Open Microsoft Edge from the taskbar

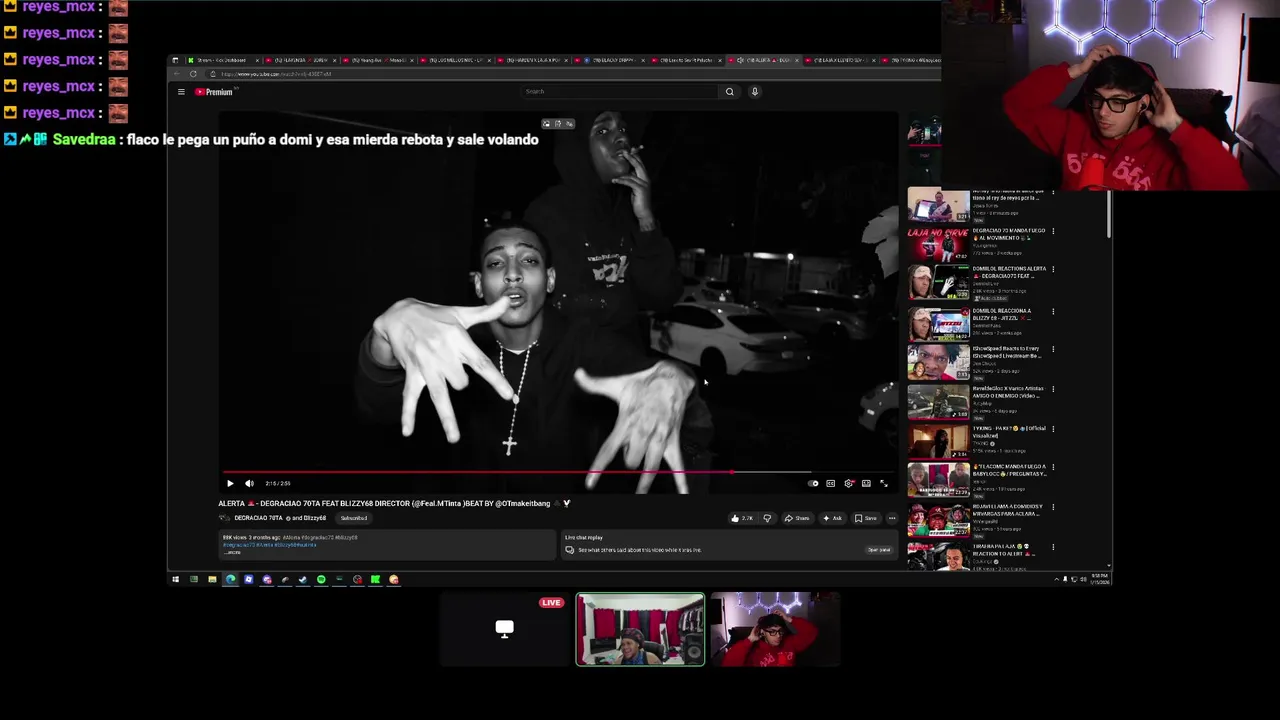pyautogui.click(x=230, y=579)
